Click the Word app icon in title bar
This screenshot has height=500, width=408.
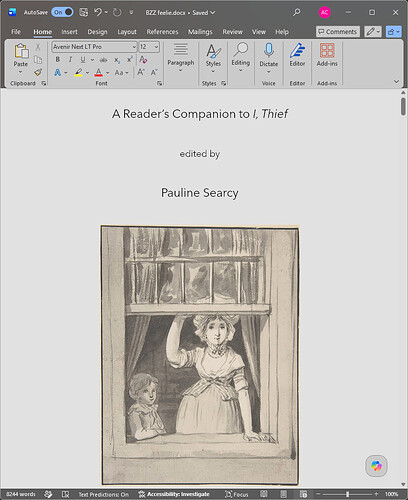click(12, 12)
